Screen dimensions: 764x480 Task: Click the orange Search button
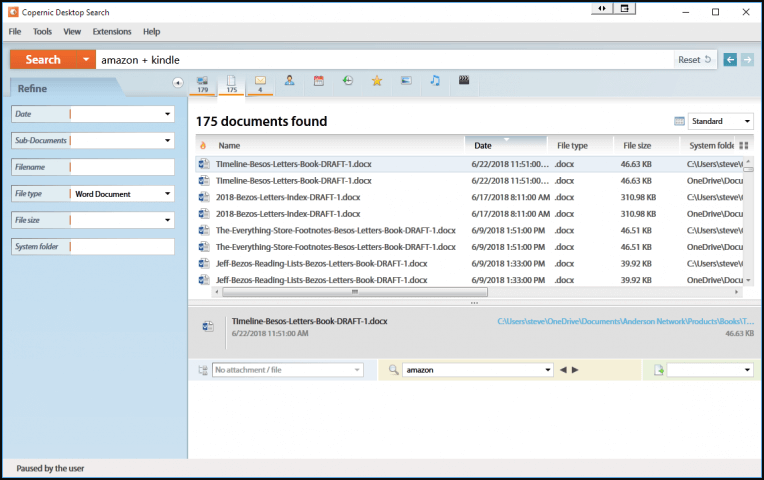tap(43, 59)
